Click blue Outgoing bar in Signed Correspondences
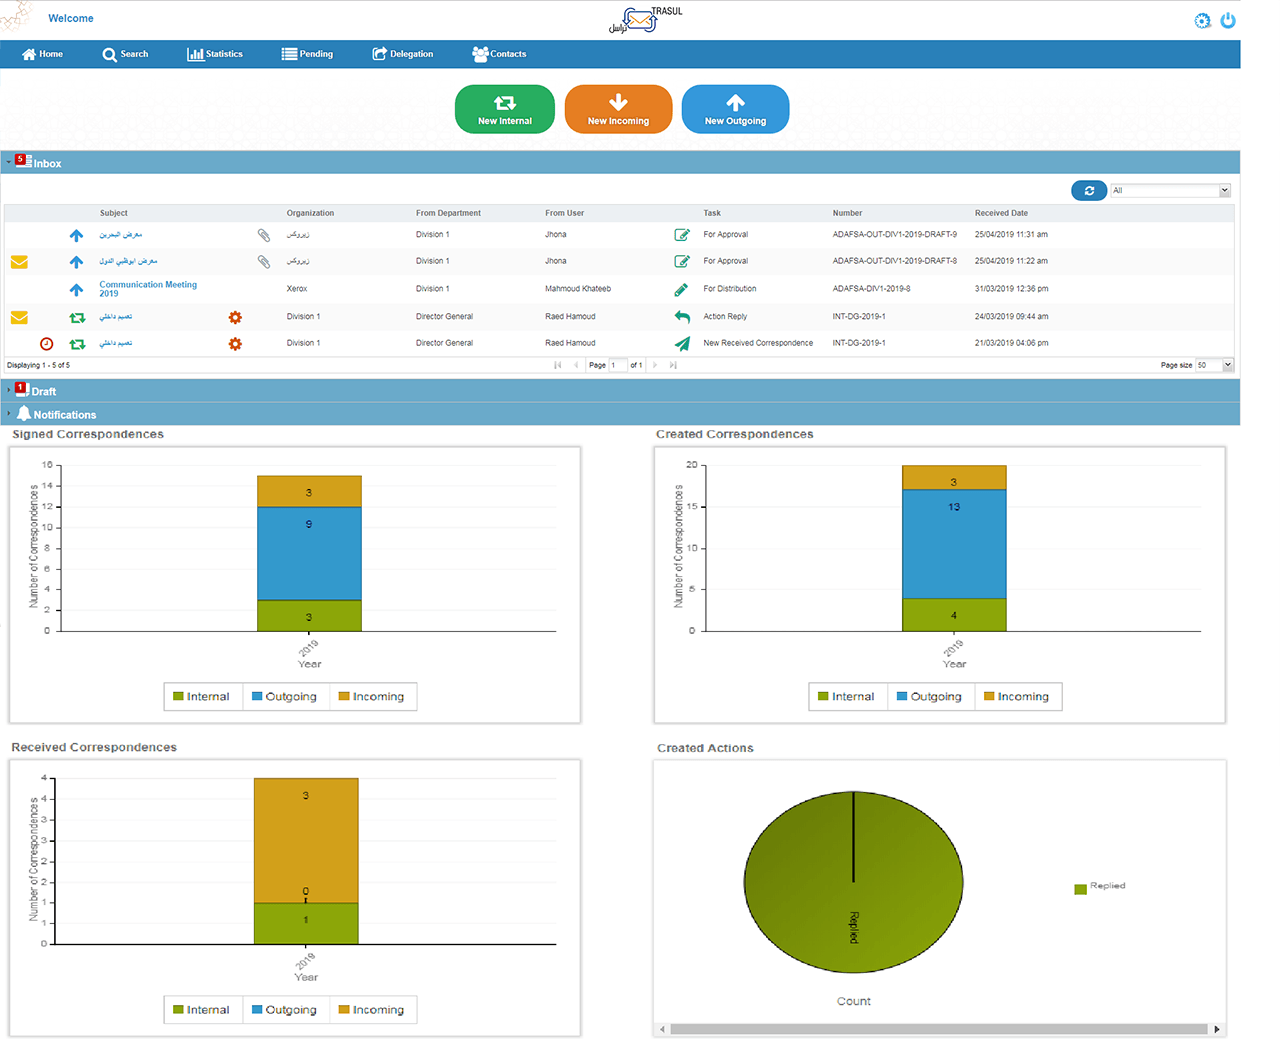 point(309,553)
